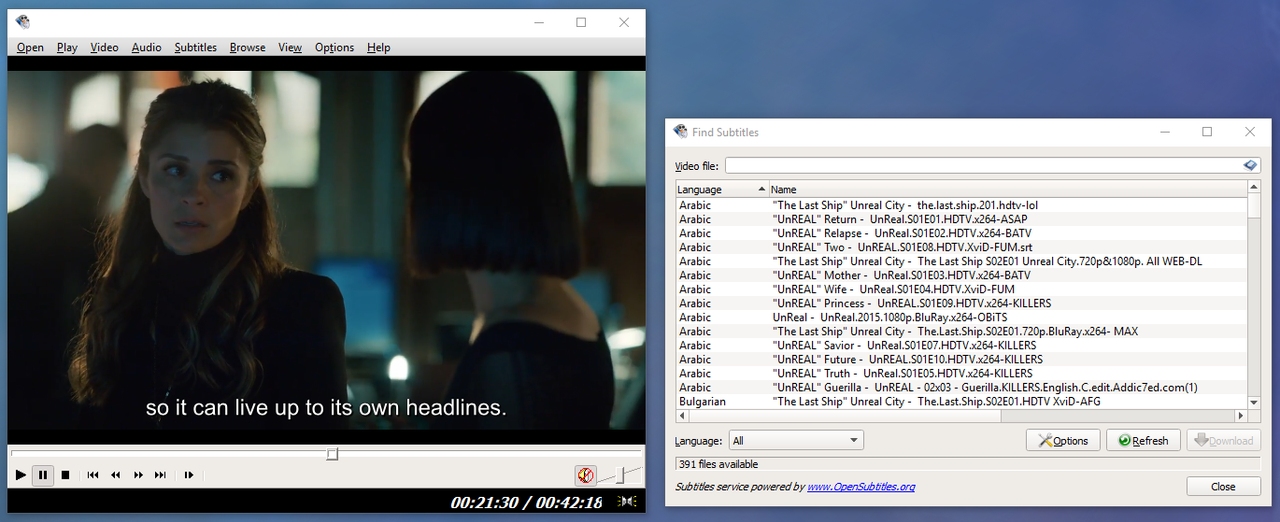Open the Open menu
Image resolution: width=1280 pixels, height=522 pixels.
[x=30, y=47]
